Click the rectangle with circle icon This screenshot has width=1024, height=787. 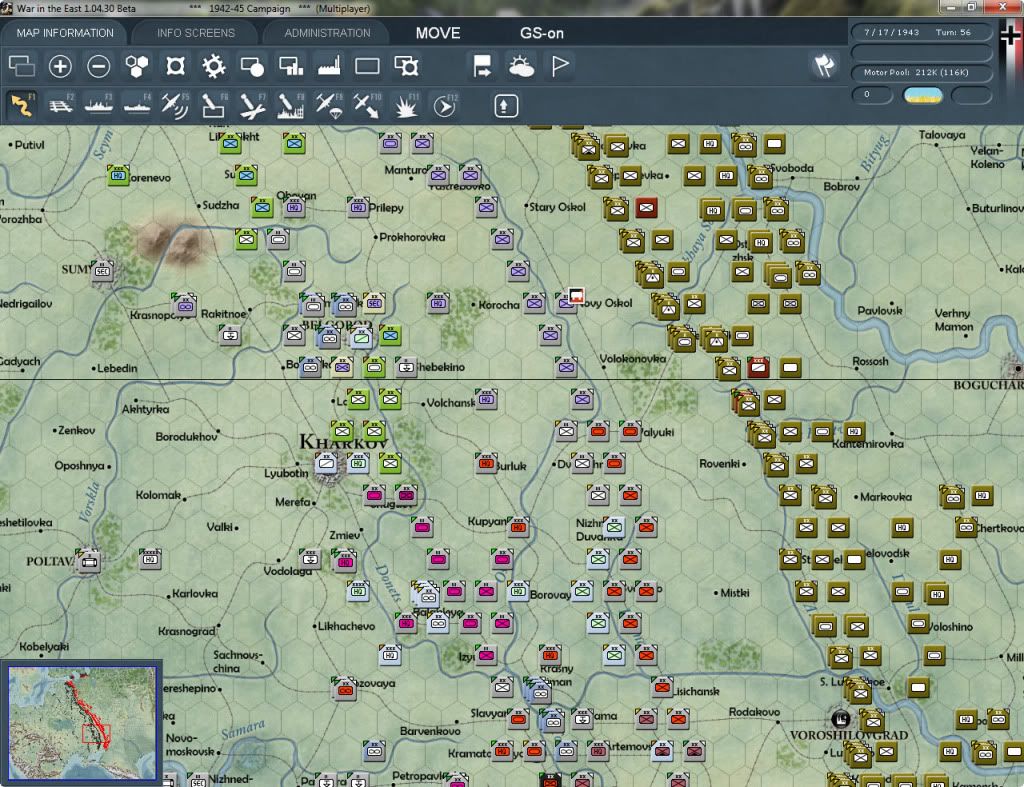point(252,66)
